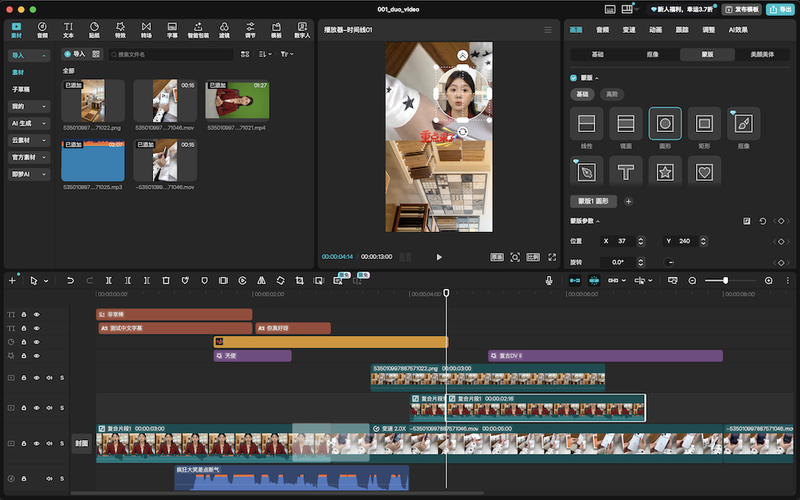
Task: Open the media sort order dropdown
Action: click(264, 54)
